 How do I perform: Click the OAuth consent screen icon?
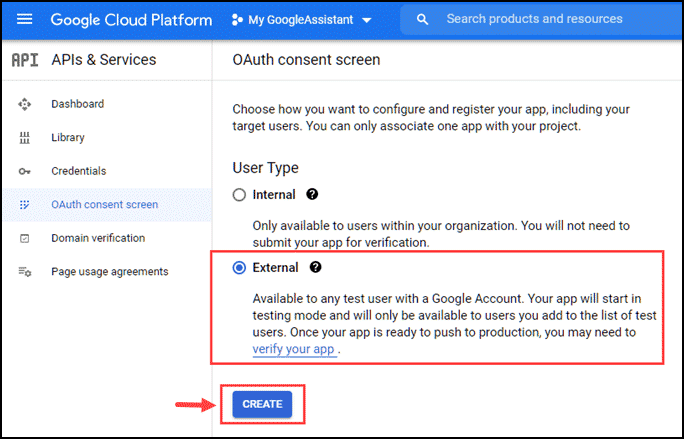24,205
